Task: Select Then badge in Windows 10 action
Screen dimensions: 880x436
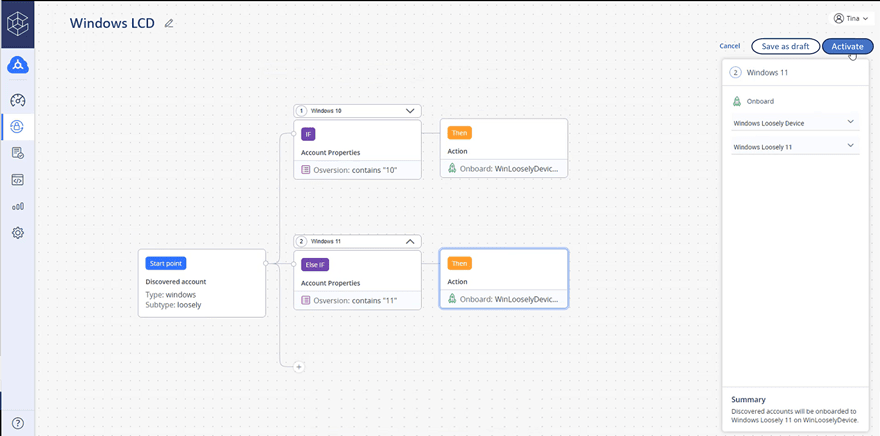Action: (459, 133)
